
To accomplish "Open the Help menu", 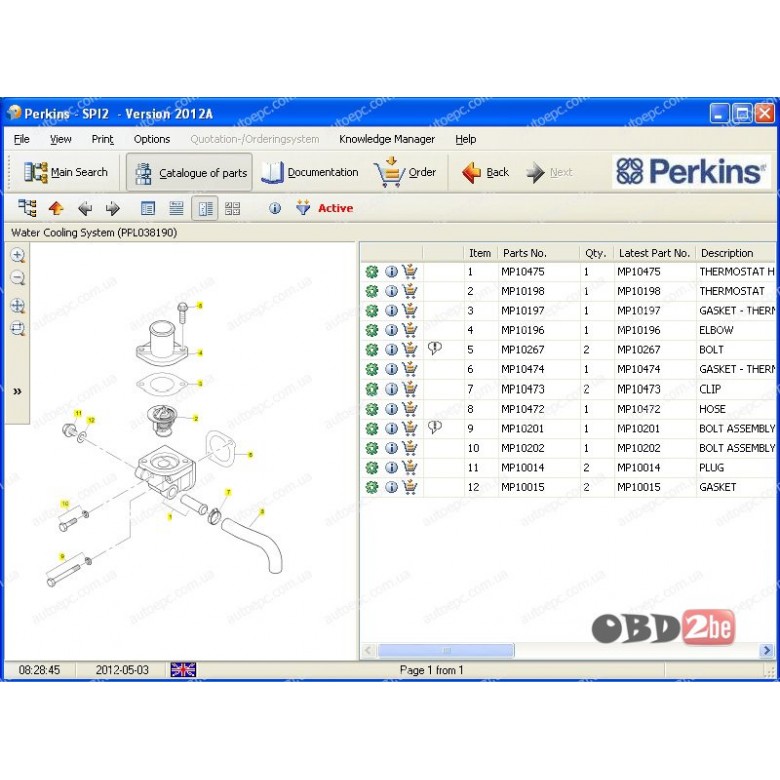I will (x=466, y=139).
